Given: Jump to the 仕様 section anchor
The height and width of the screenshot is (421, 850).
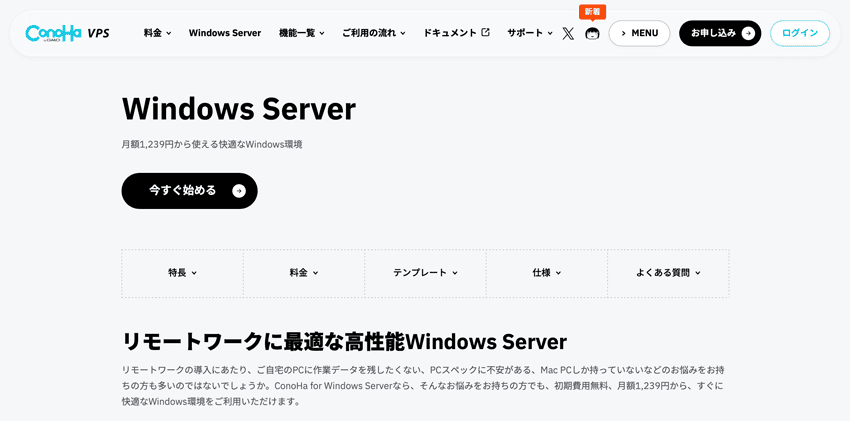Looking at the screenshot, I should [546, 273].
